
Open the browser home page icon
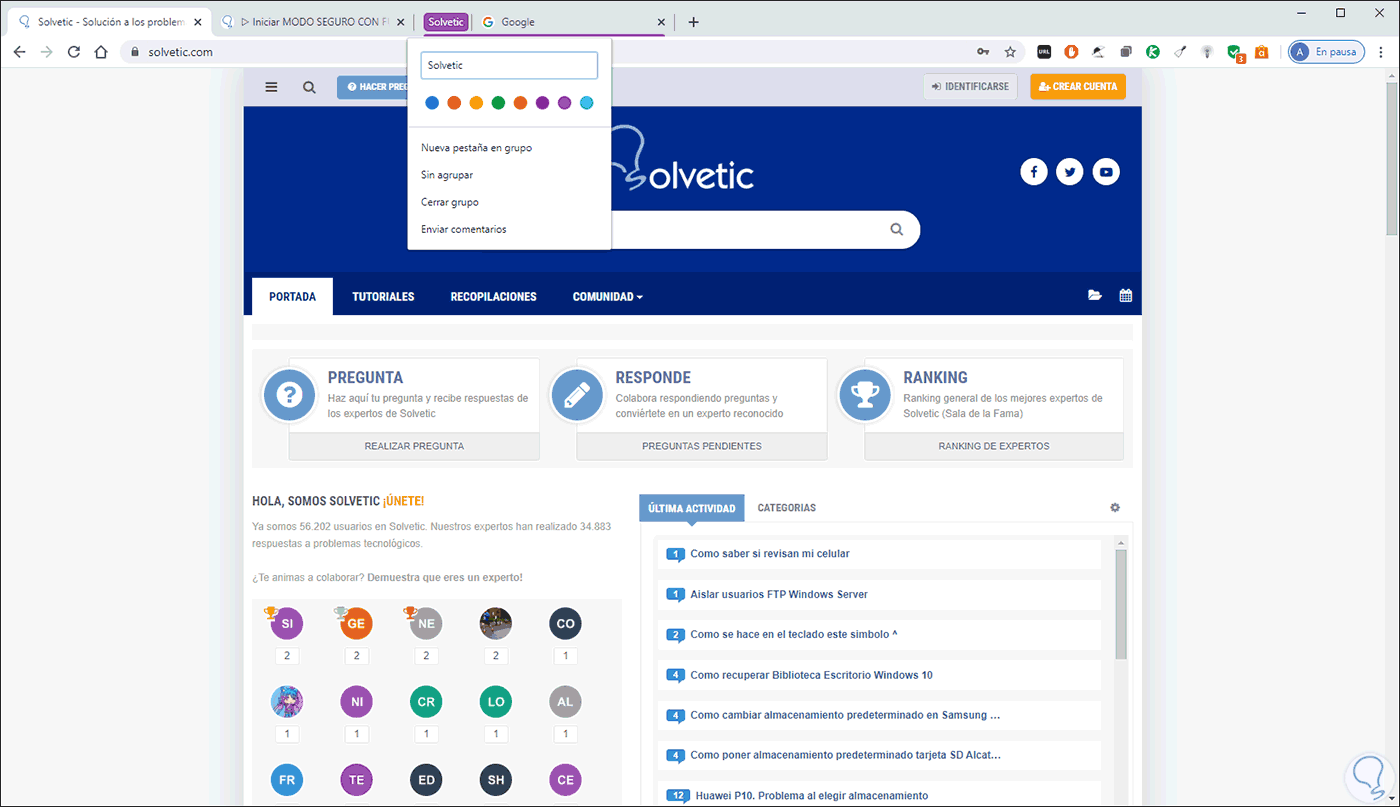tap(101, 52)
